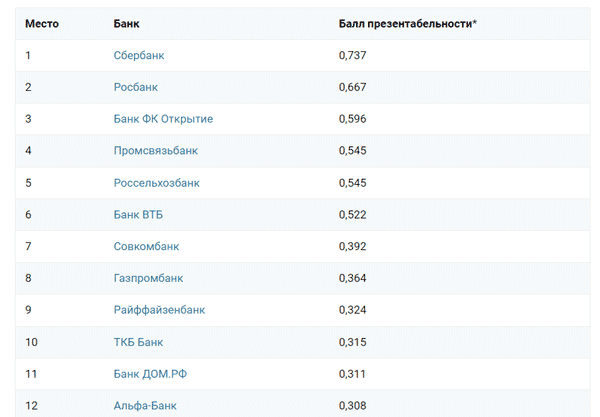Click the Банк column header
Viewport: 600px width, 417px height.
pos(127,22)
